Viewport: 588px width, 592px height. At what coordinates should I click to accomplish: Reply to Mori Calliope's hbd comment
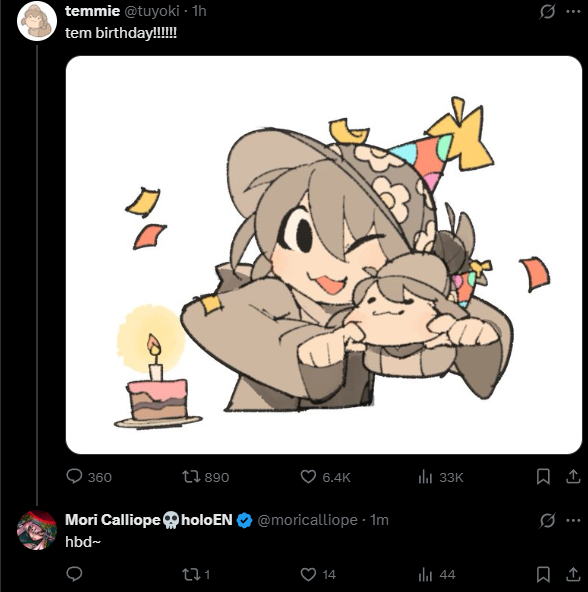click(74, 574)
